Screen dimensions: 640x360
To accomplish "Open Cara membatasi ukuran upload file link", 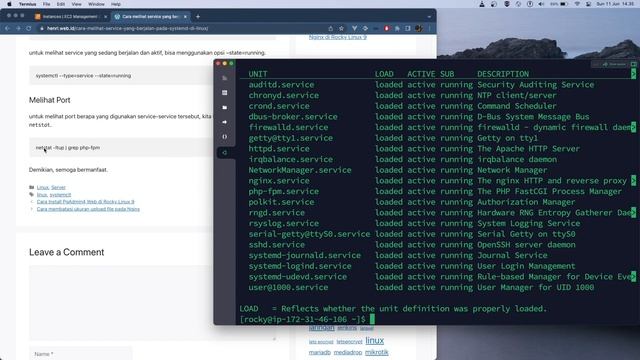I will point(88,209).
